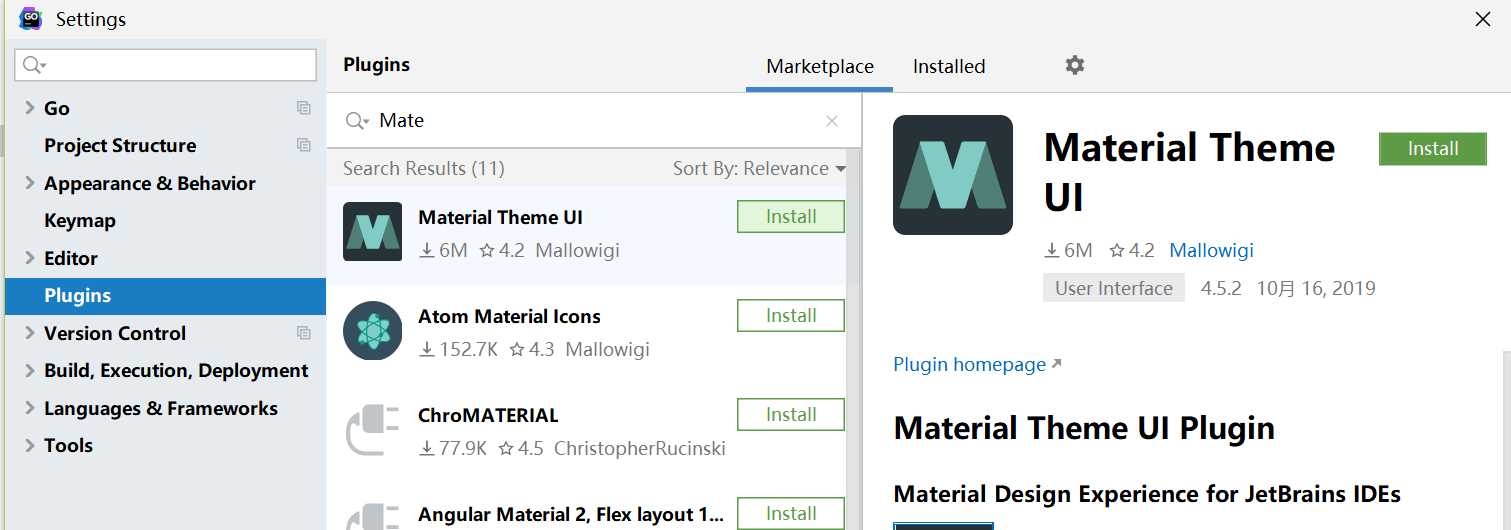1511x530 pixels.
Task: Click the plugin search magnifier icon
Action: [357, 121]
